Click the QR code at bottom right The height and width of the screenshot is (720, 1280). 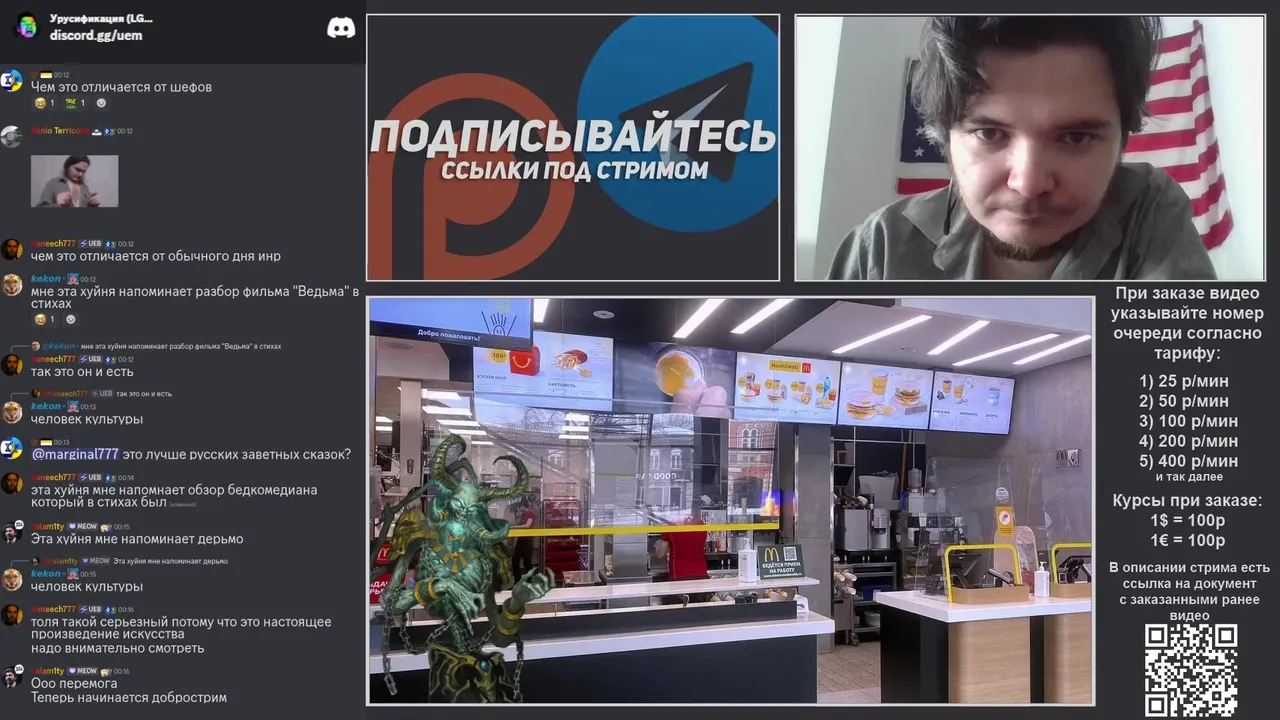click(1191, 670)
